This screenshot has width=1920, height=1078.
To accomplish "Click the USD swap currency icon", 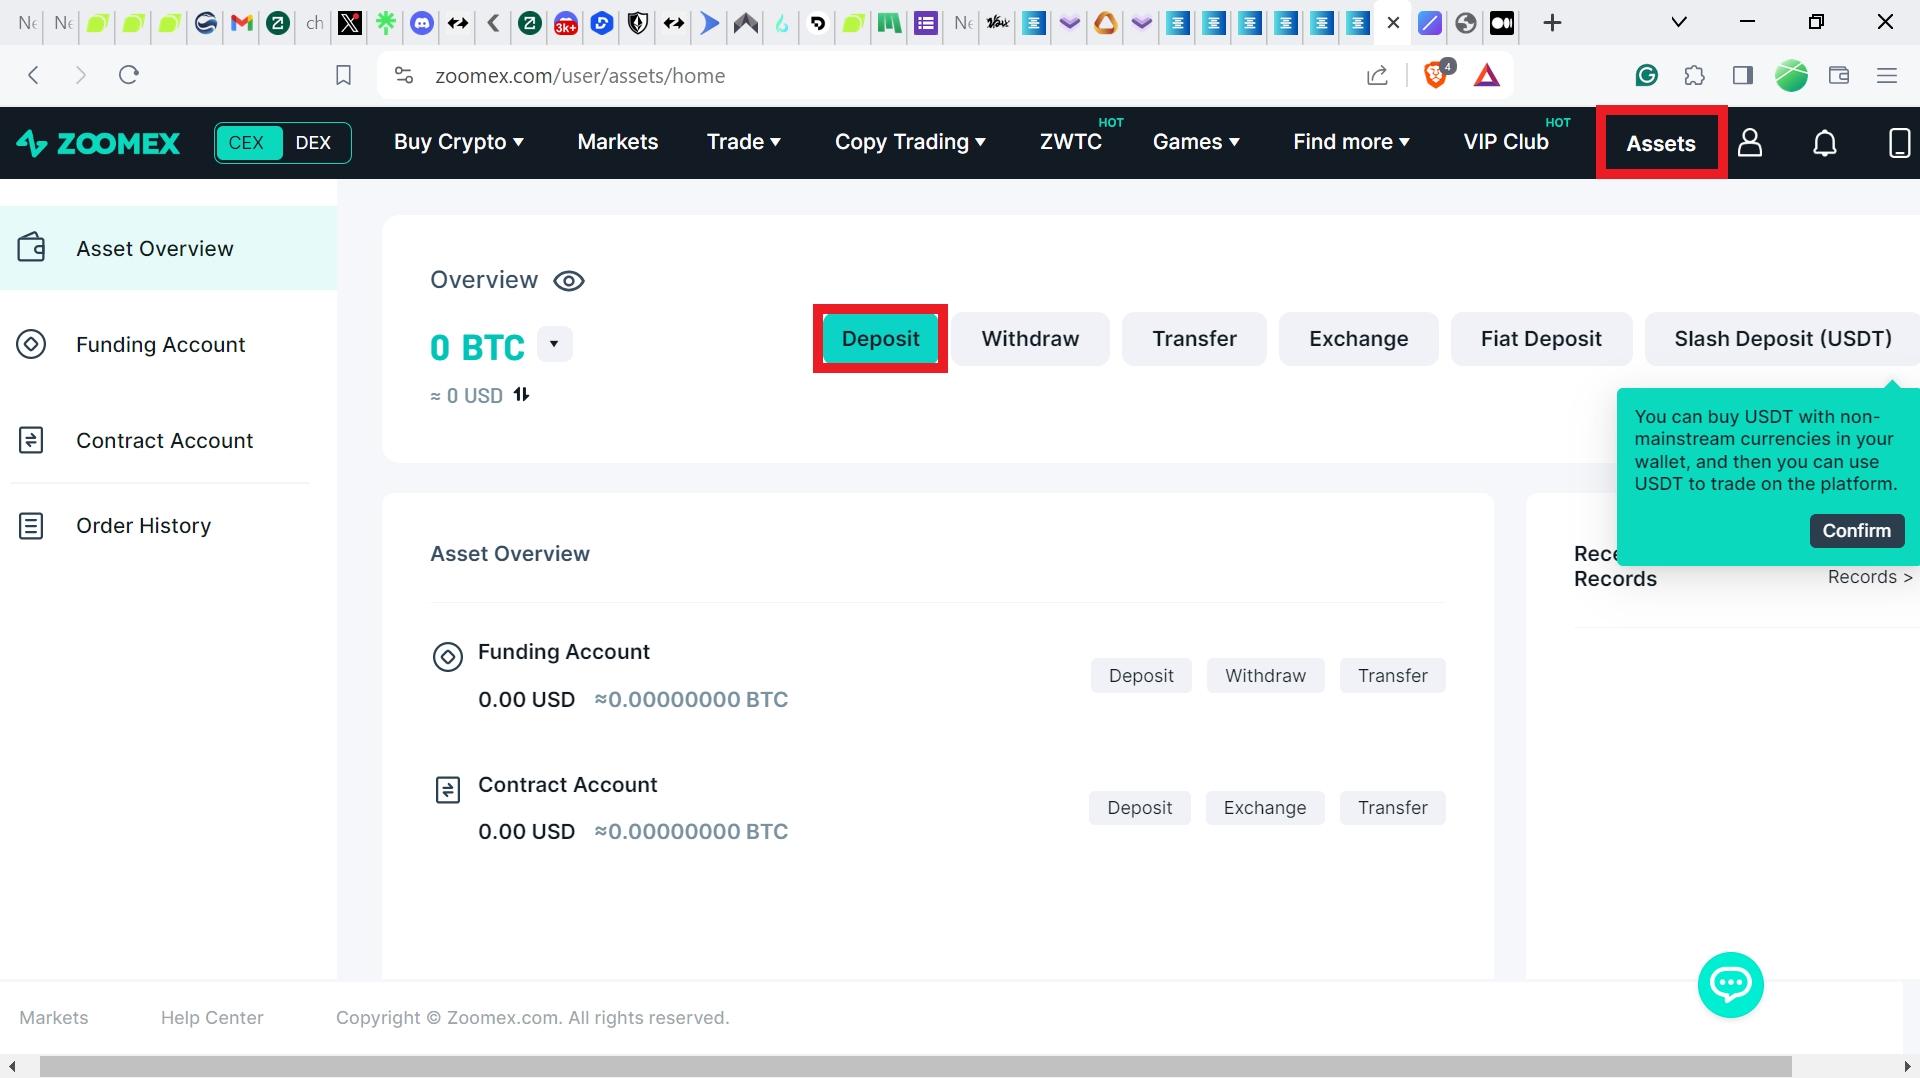I will (x=521, y=395).
